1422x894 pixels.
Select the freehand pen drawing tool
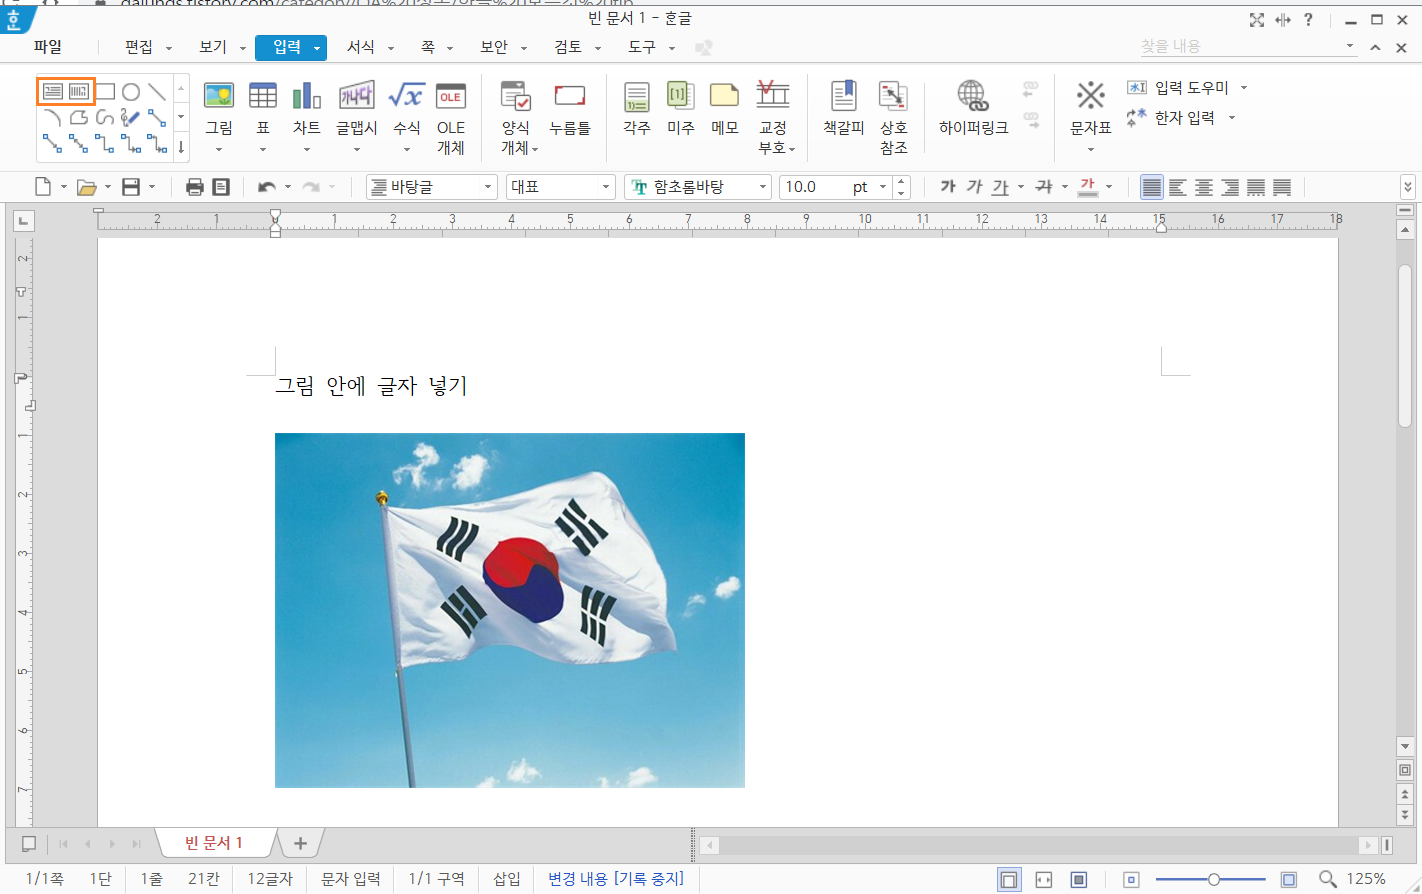click(x=131, y=118)
